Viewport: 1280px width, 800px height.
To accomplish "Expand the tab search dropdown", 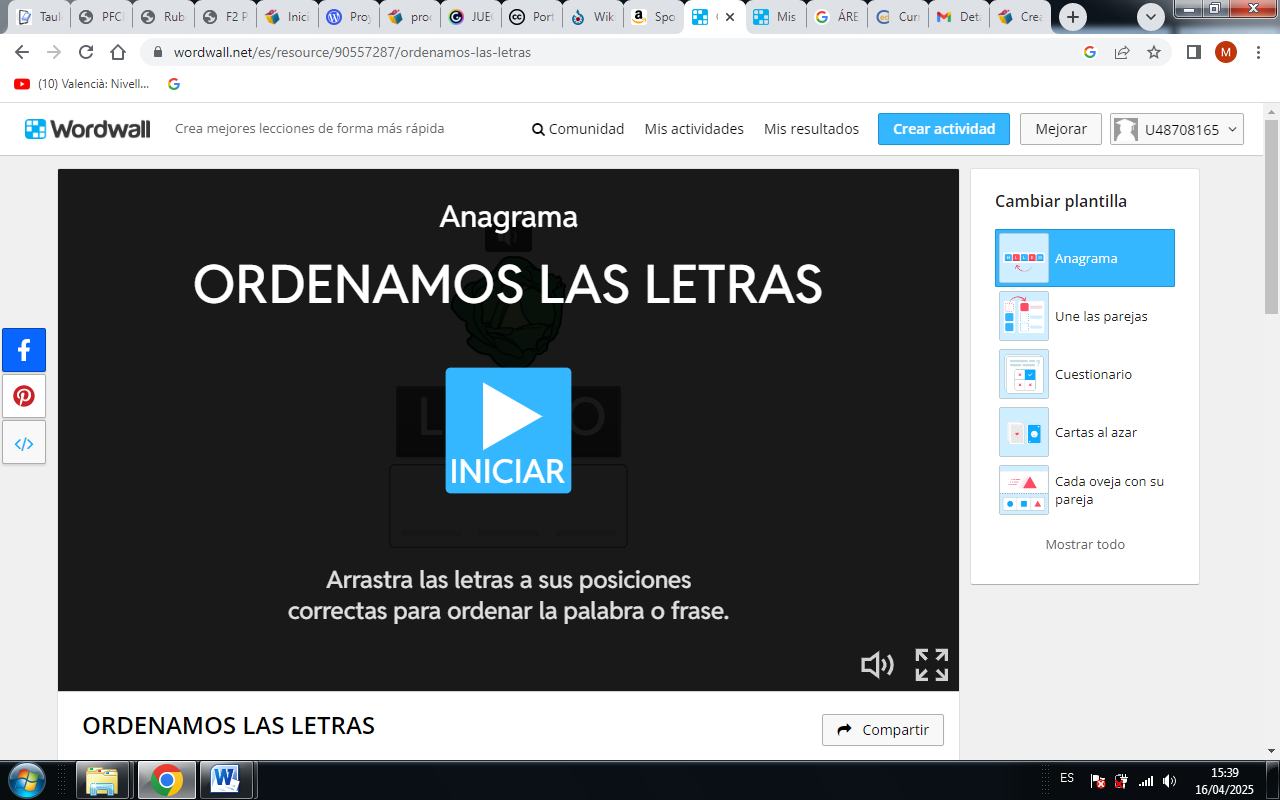I will tap(1152, 17).
